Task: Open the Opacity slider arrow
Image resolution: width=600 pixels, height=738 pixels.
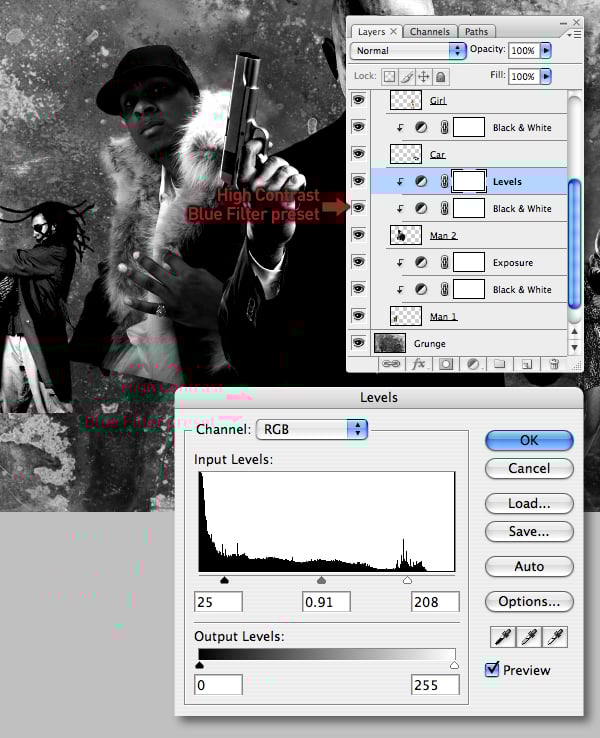Action: [x=546, y=50]
